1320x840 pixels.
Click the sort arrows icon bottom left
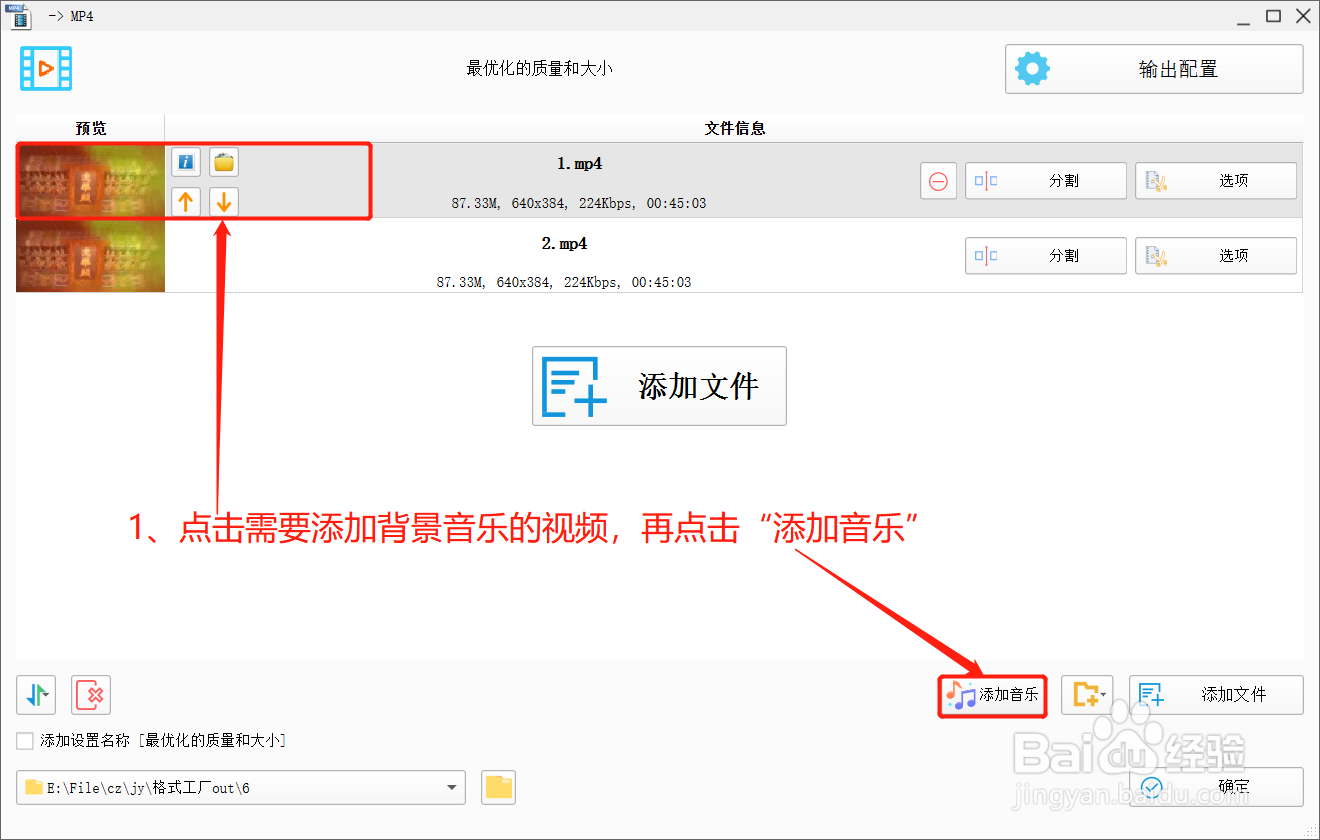(x=36, y=695)
